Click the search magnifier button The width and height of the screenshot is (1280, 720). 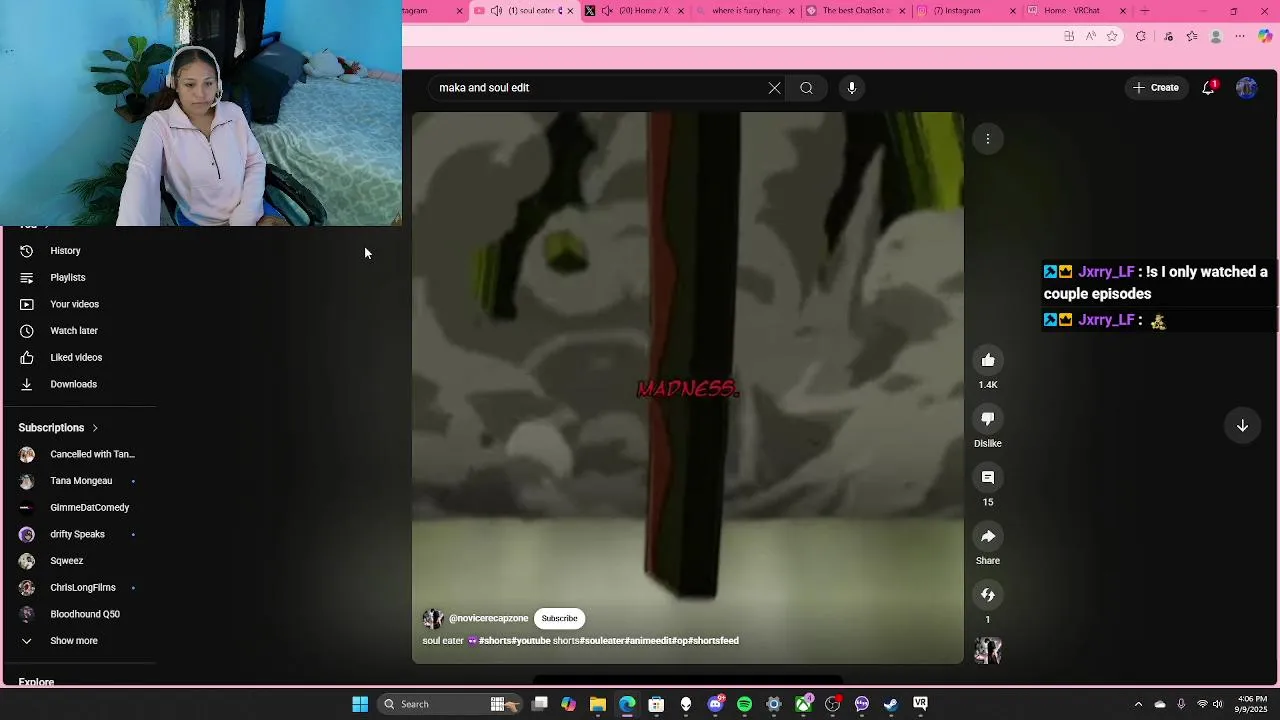(806, 88)
